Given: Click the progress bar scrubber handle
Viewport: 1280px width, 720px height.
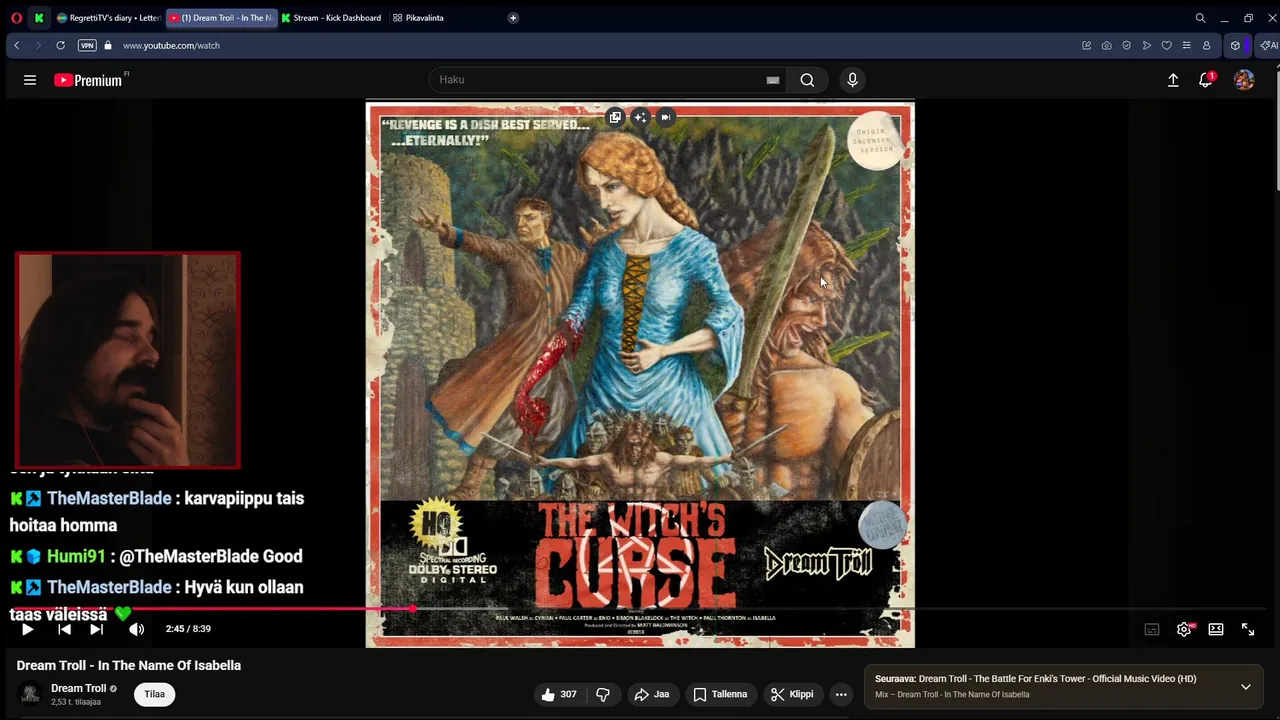Looking at the screenshot, I should [x=412, y=608].
